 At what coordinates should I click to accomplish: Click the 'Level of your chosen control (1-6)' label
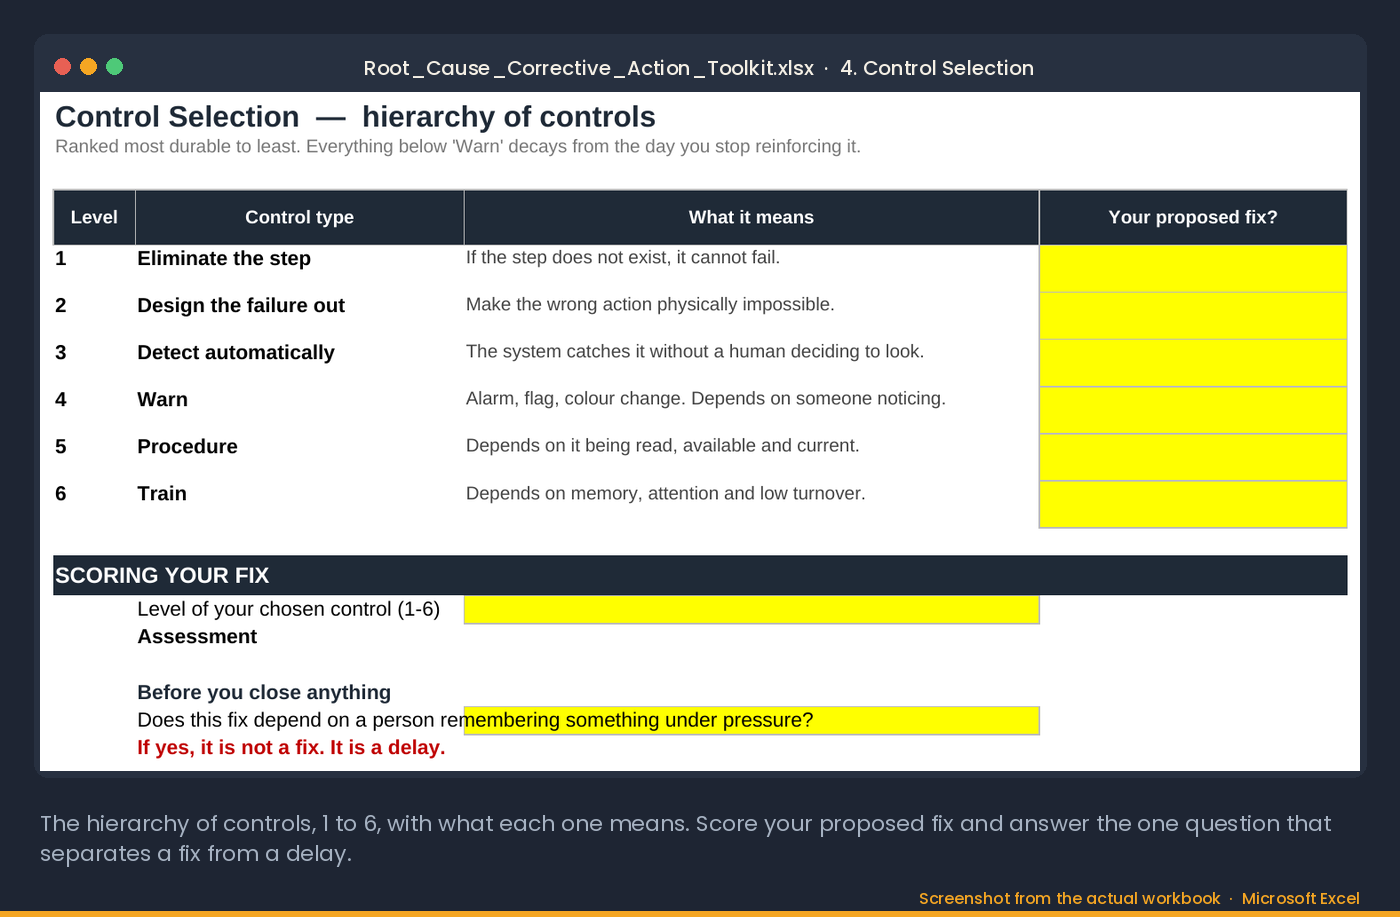click(x=288, y=609)
